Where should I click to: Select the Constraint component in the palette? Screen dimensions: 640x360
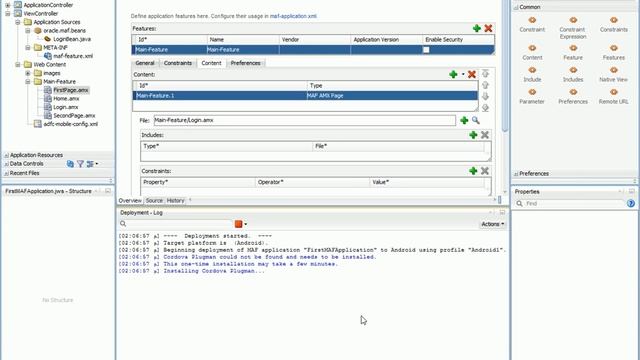click(x=532, y=24)
